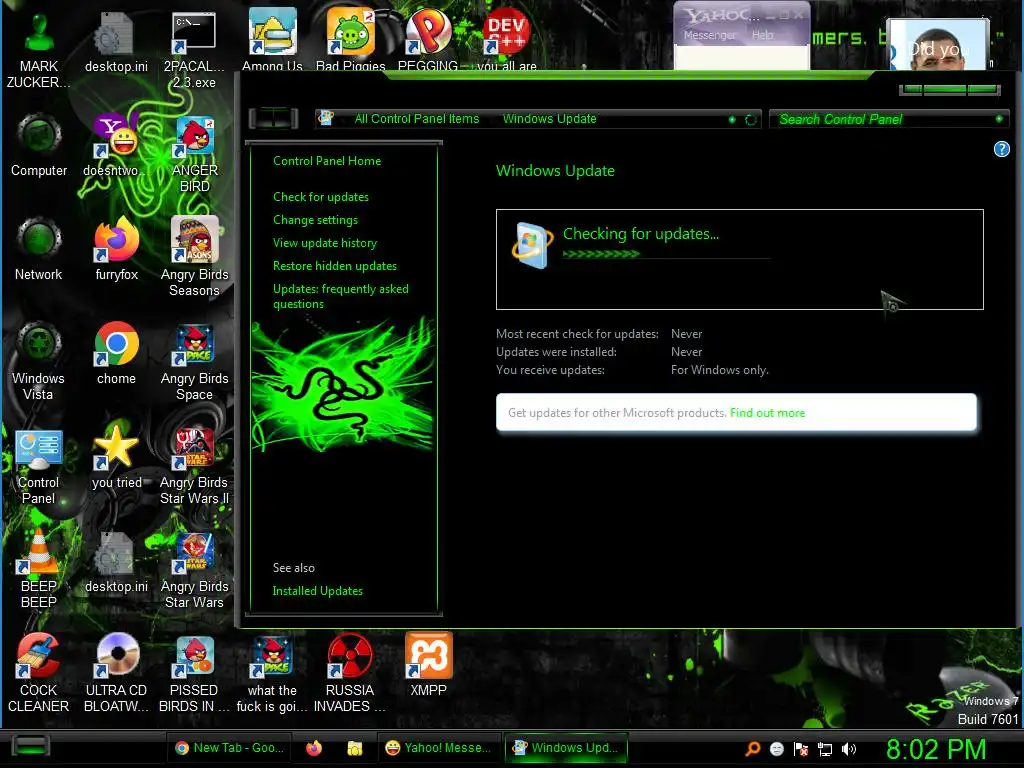Screen dimensions: 1024x768
Task: Open the folder icon in the taskbar
Action: click(x=355, y=748)
